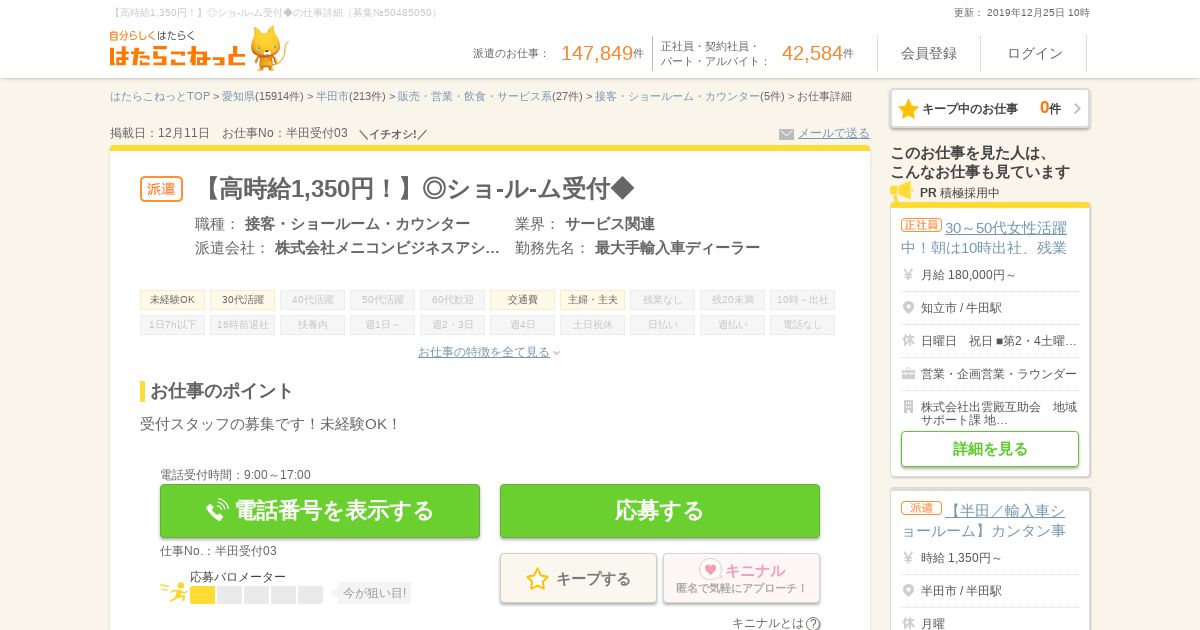Click the company name 株式会社メニコンビジネスアシ…
This screenshot has height=630, width=1200.
(387, 248)
